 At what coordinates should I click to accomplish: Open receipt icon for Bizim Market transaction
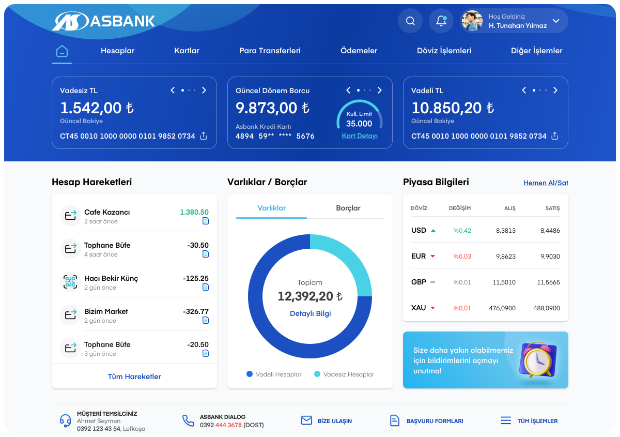[205, 322]
